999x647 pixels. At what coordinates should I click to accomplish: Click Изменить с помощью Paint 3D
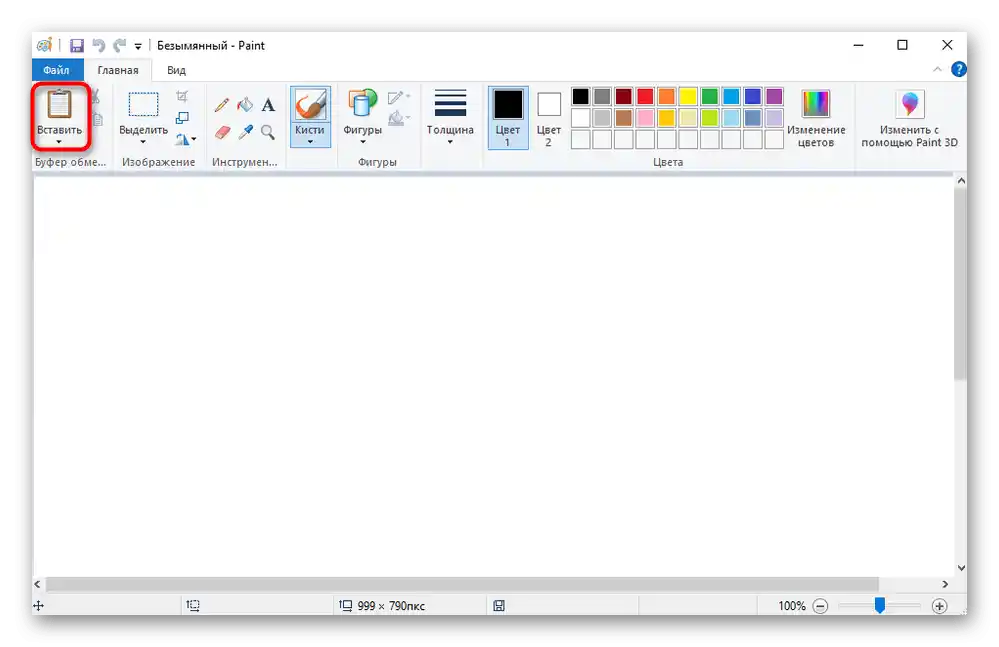pos(910,118)
